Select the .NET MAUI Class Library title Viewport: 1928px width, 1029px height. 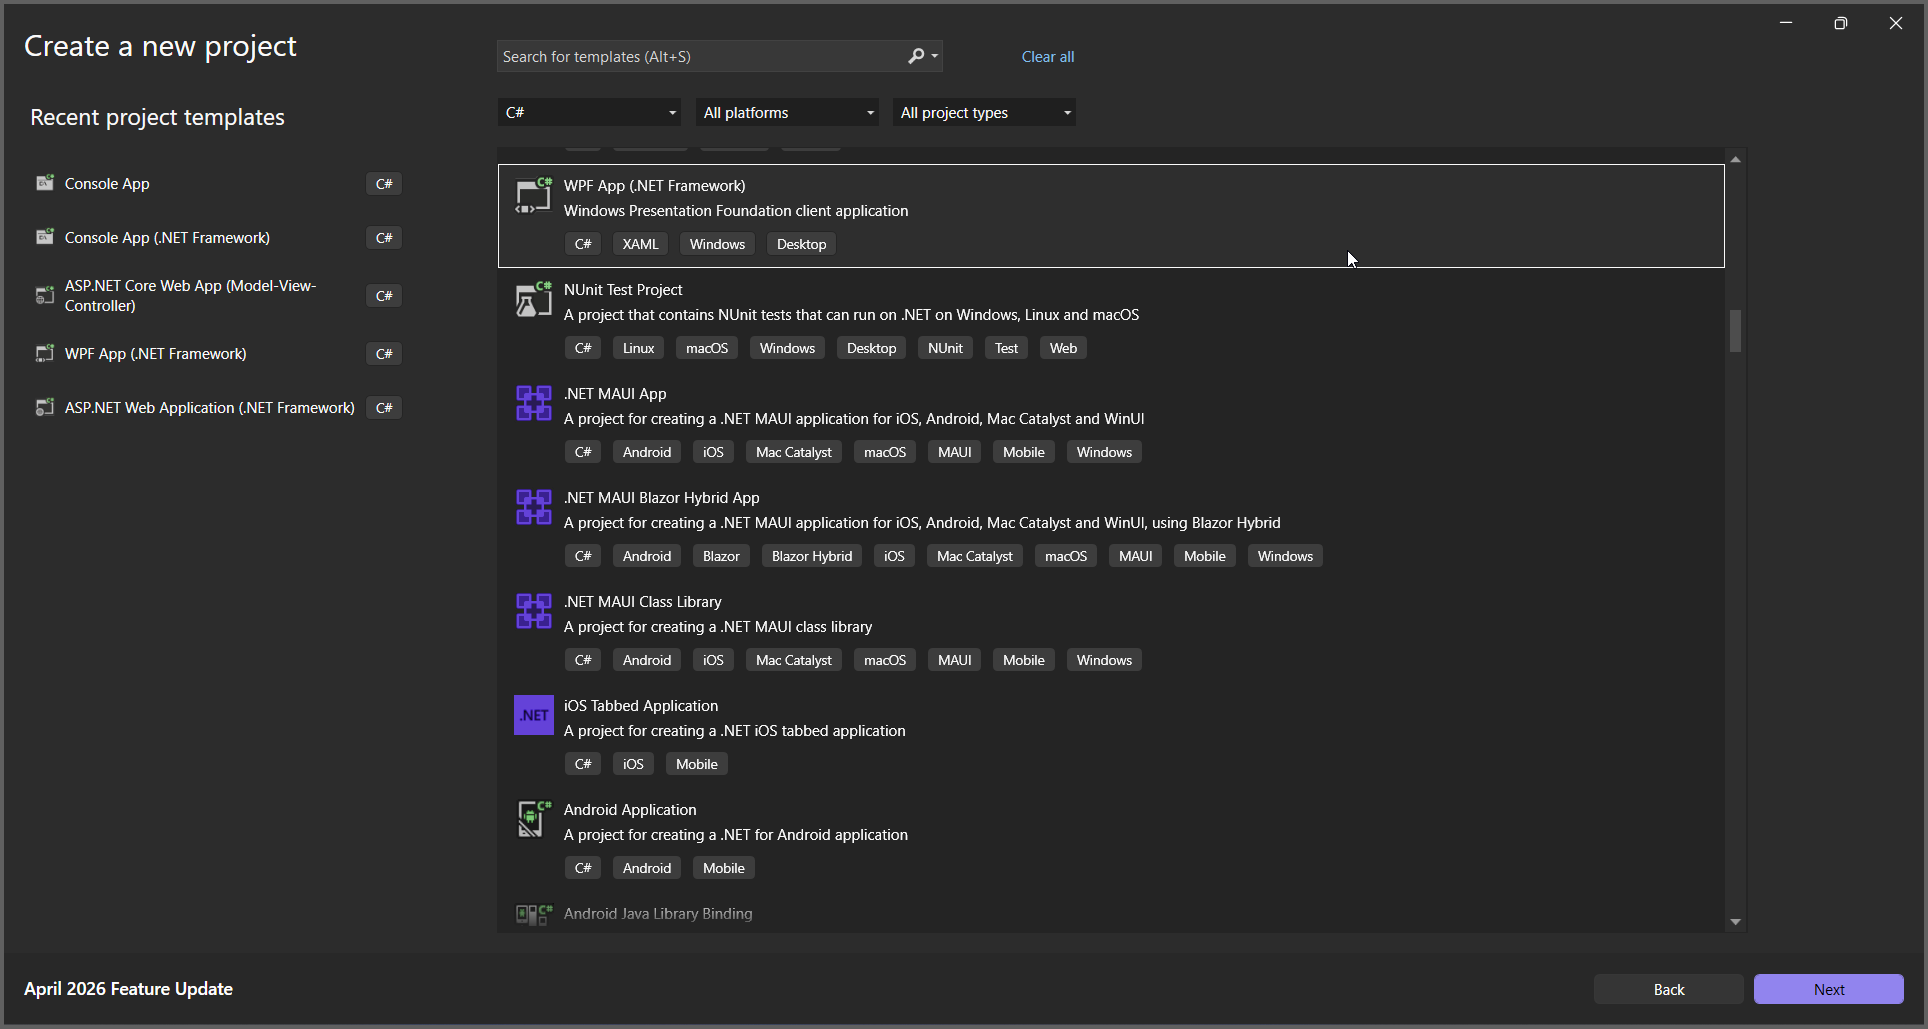(x=643, y=601)
